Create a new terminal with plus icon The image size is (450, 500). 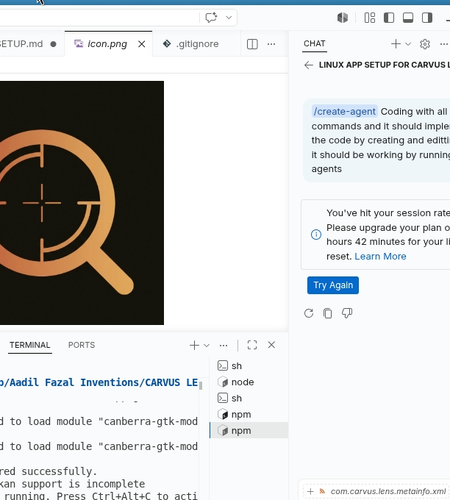(194, 345)
